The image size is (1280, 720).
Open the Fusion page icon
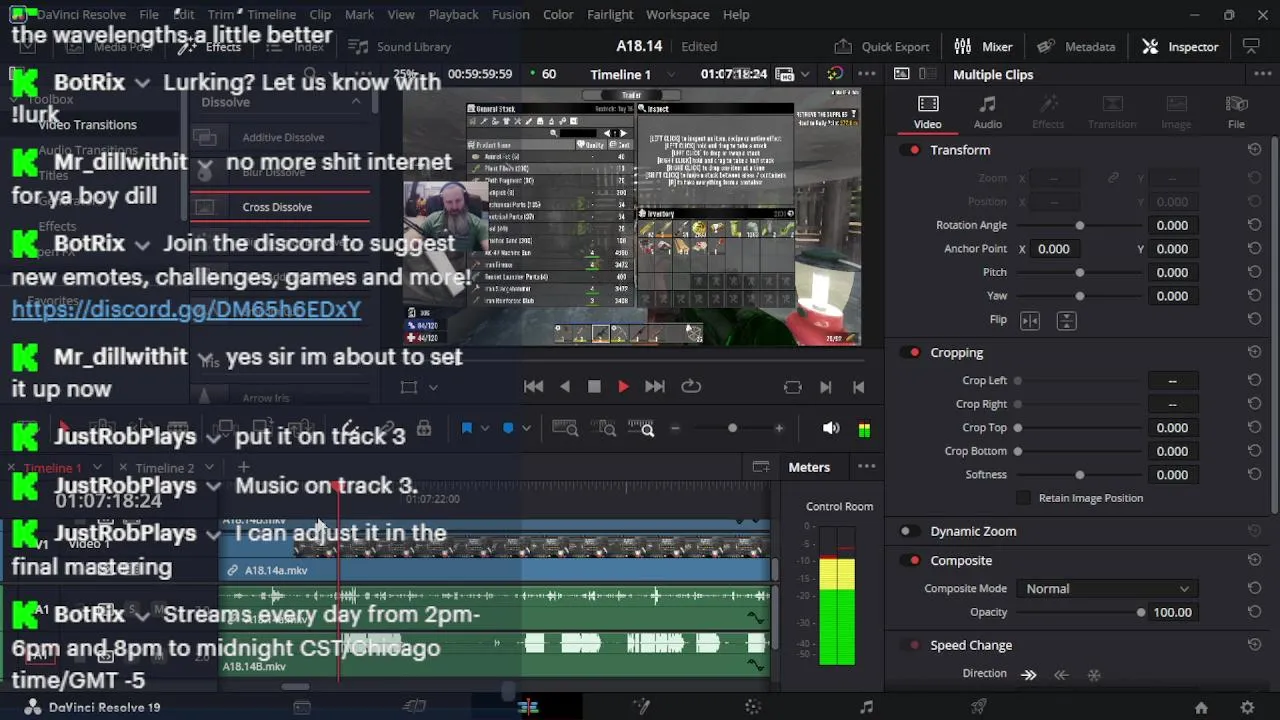641,707
